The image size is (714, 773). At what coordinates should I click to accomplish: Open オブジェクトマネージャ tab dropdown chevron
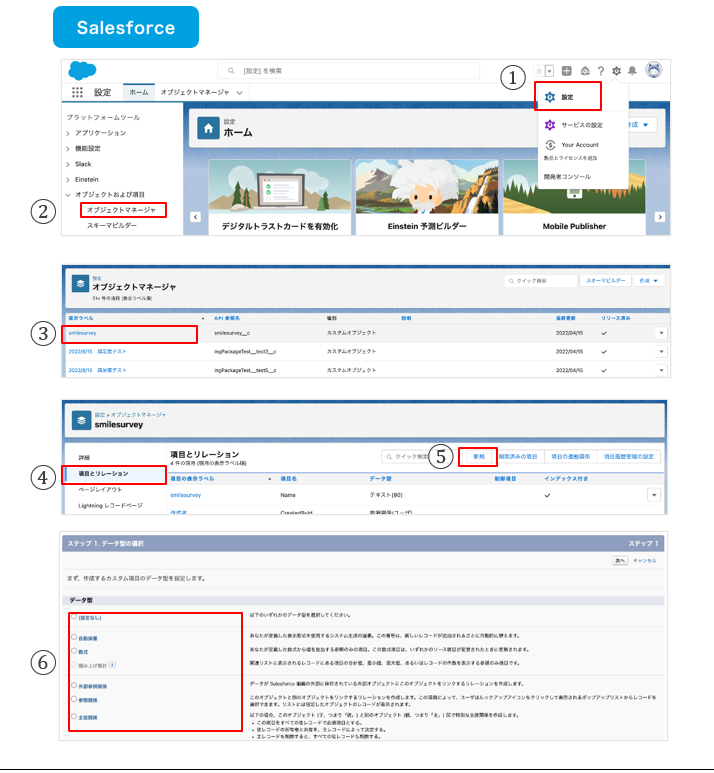[240, 93]
